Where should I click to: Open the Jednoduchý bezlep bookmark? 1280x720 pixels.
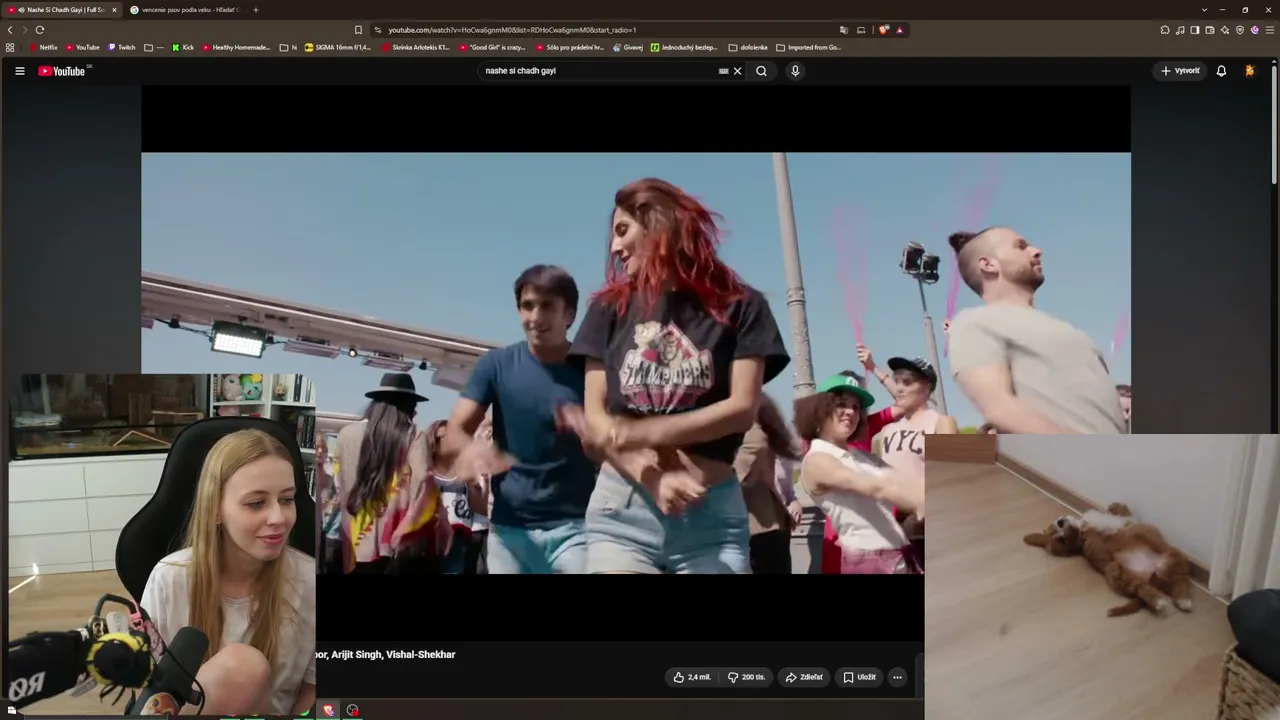tap(684, 47)
